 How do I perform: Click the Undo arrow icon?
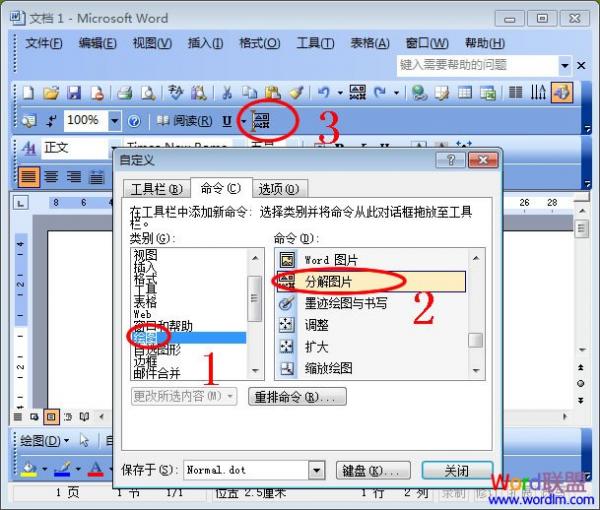coord(324,93)
